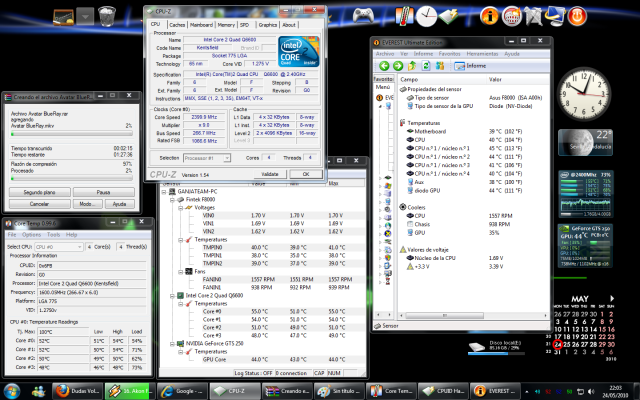
Task: Click the chalkboard icon in top dock
Action: coord(63,17)
